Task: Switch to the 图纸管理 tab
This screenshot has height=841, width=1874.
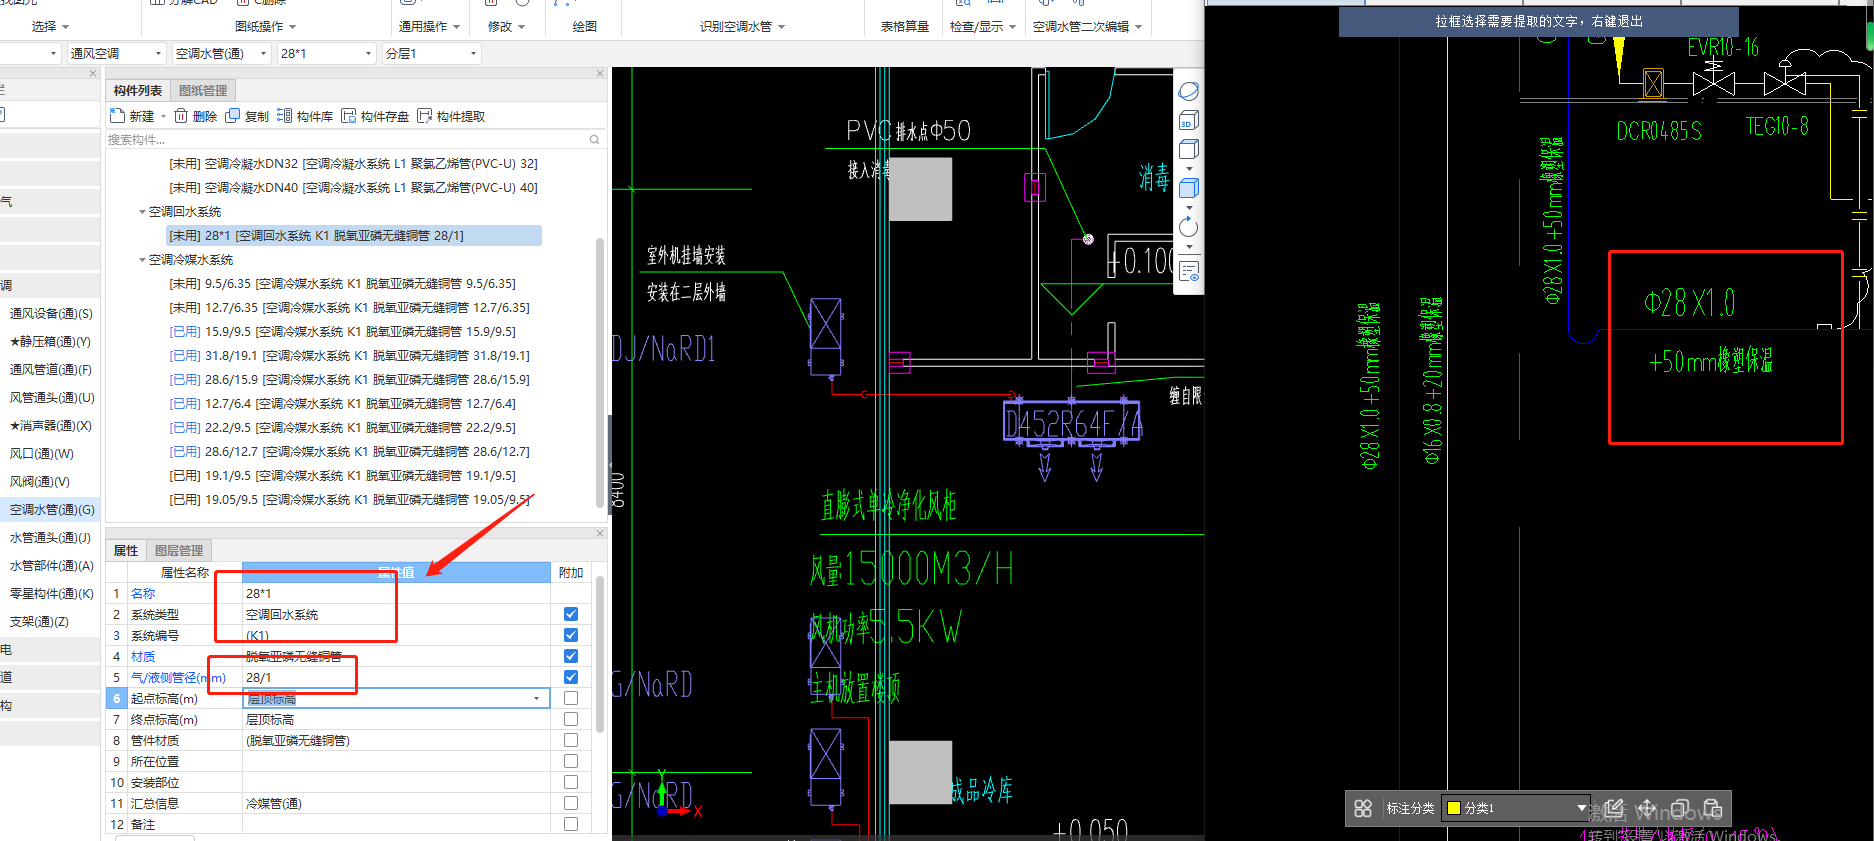Action: coord(203,90)
